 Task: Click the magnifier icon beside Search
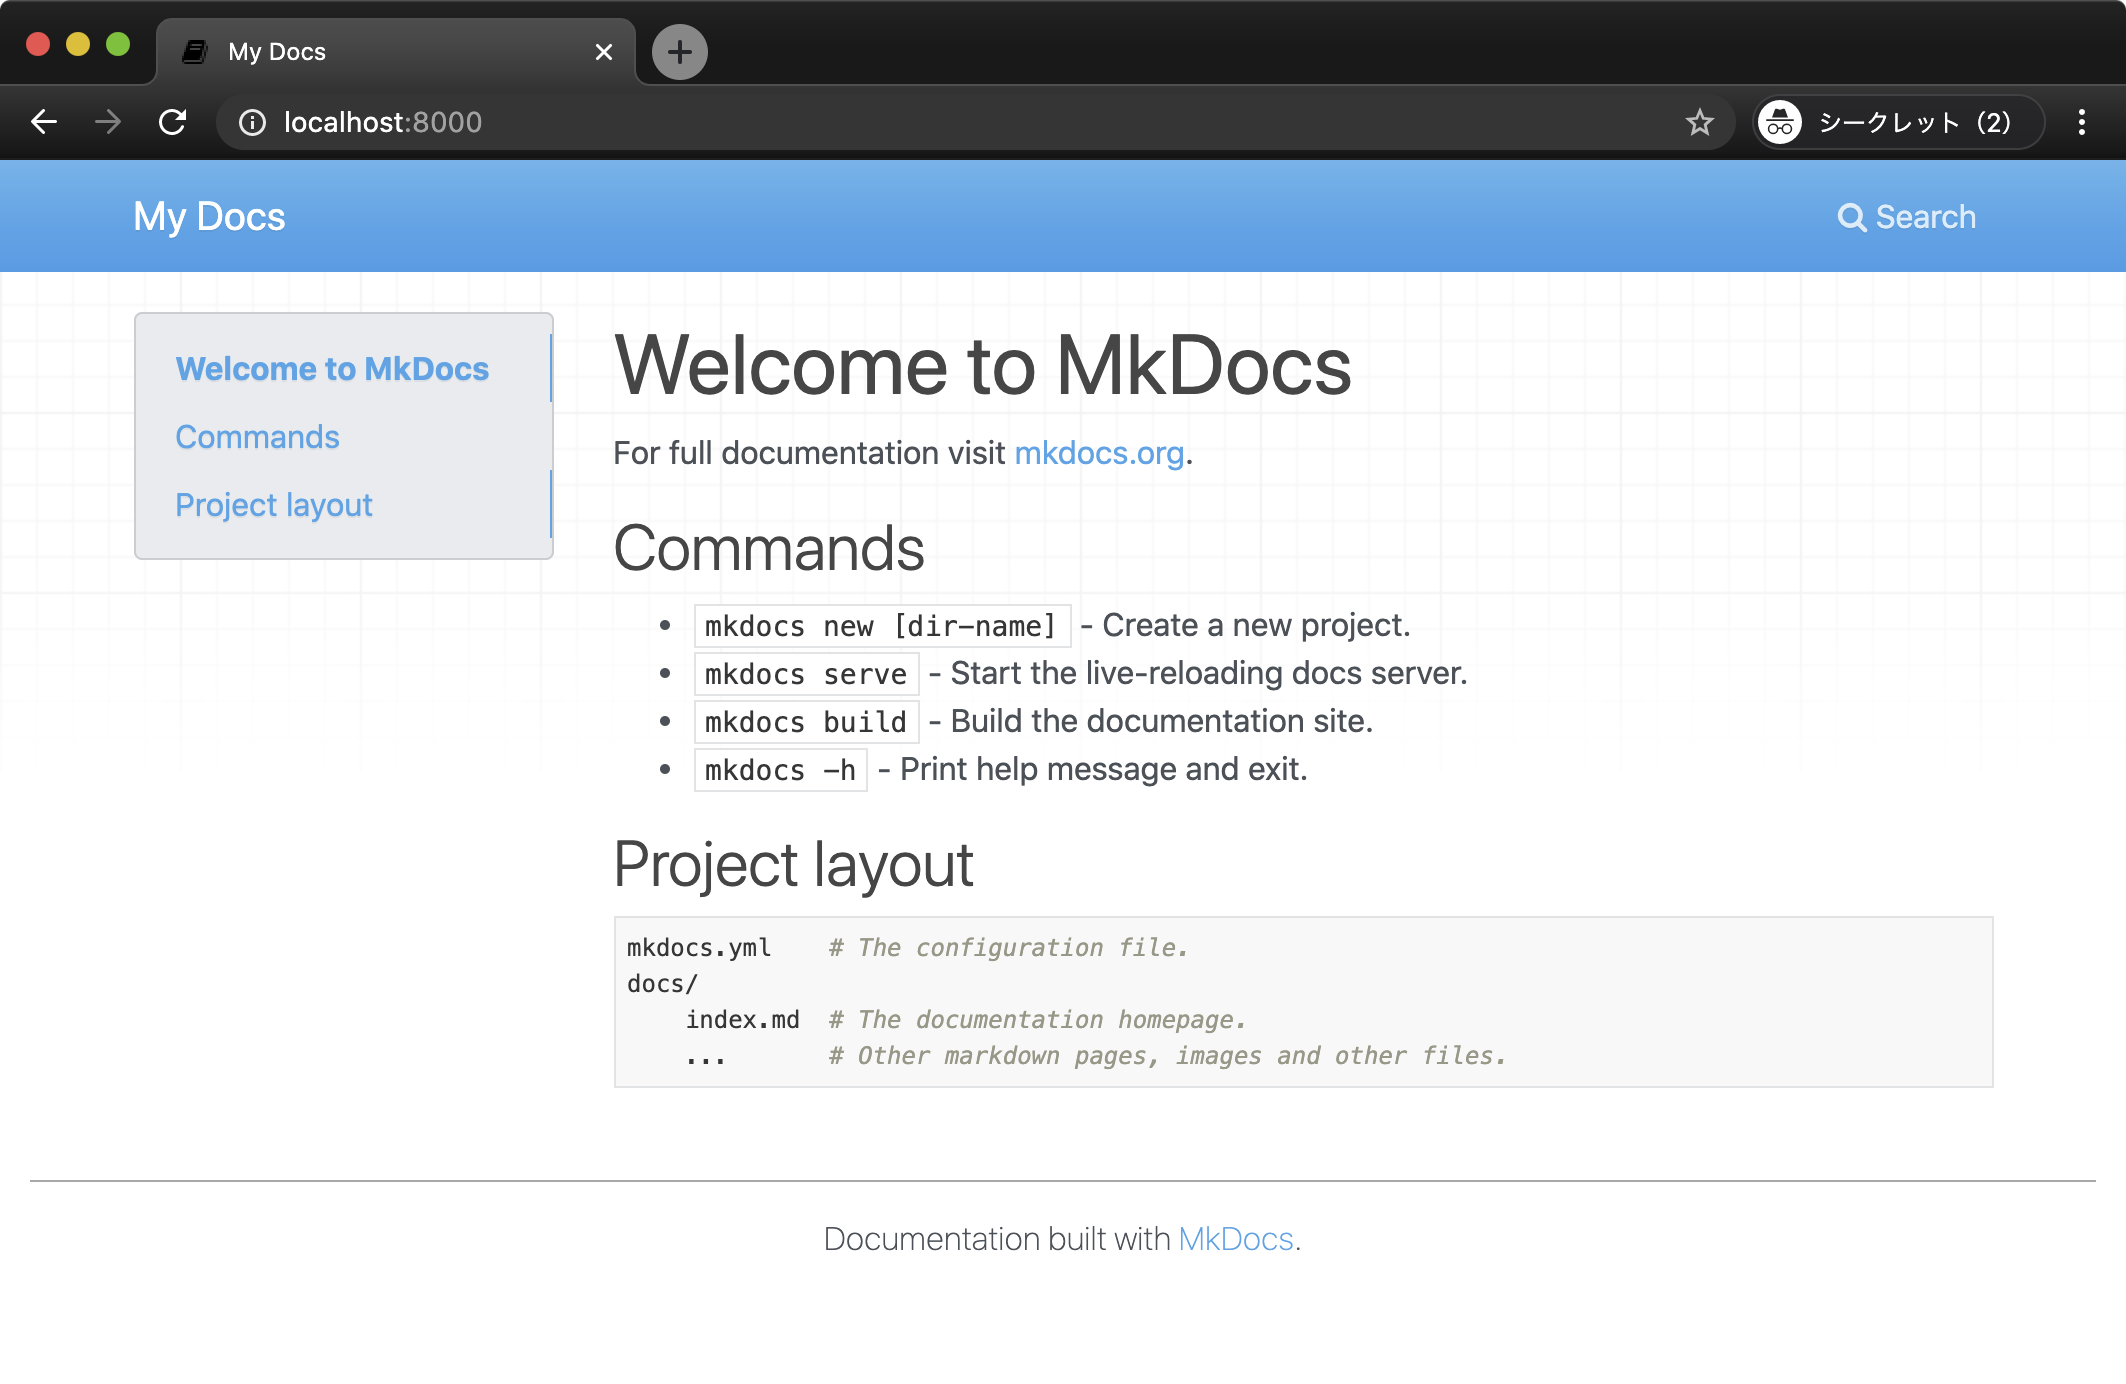point(1851,217)
